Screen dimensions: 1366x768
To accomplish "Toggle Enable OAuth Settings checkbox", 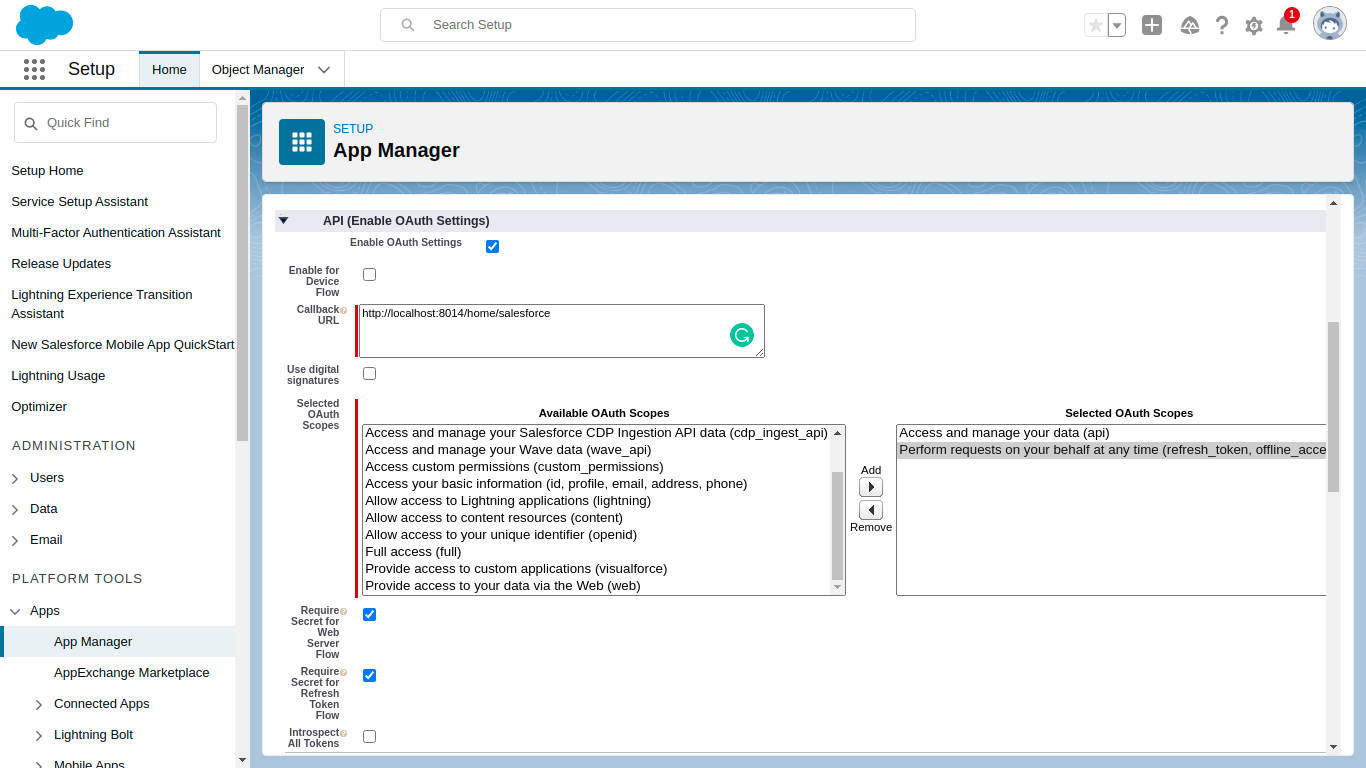I will pos(492,246).
